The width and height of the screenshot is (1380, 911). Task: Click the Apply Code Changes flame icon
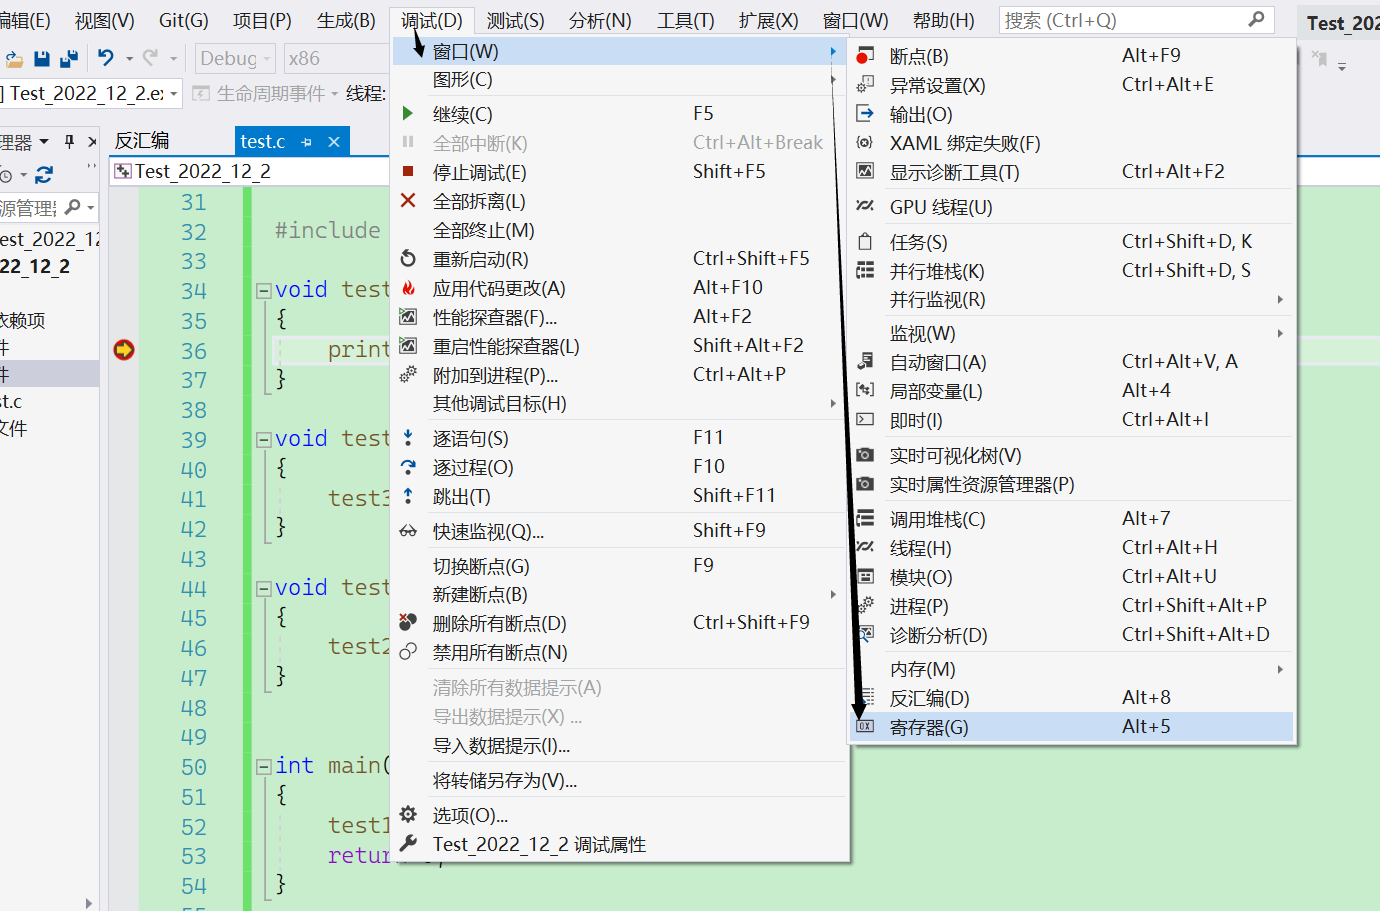coord(408,288)
